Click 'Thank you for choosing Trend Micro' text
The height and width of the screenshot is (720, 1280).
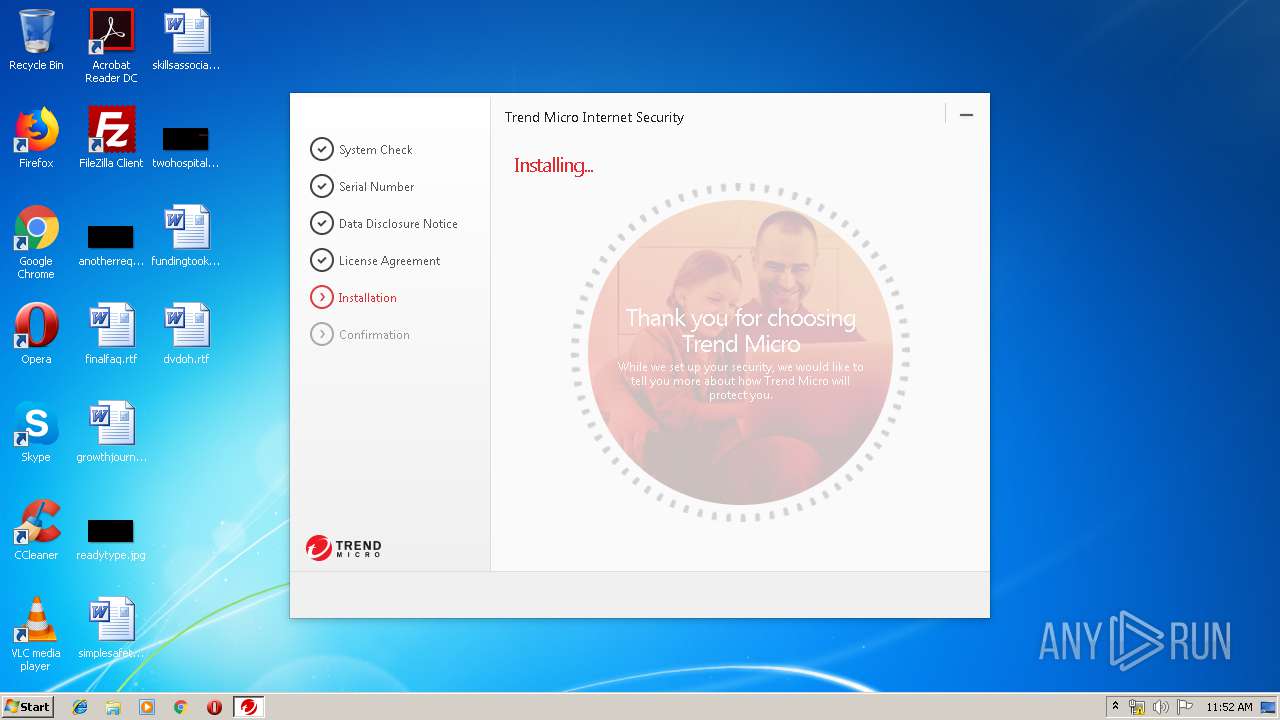pos(741,331)
